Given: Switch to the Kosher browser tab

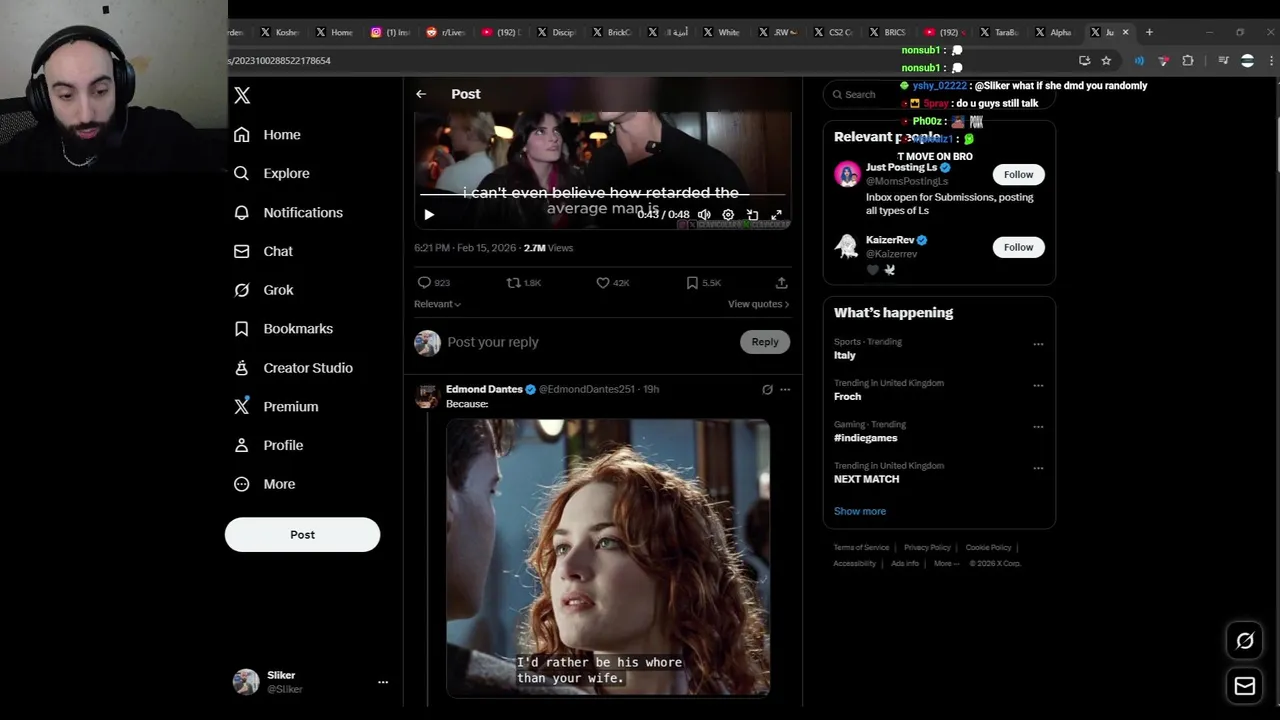Looking at the screenshot, I should click(280, 32).
